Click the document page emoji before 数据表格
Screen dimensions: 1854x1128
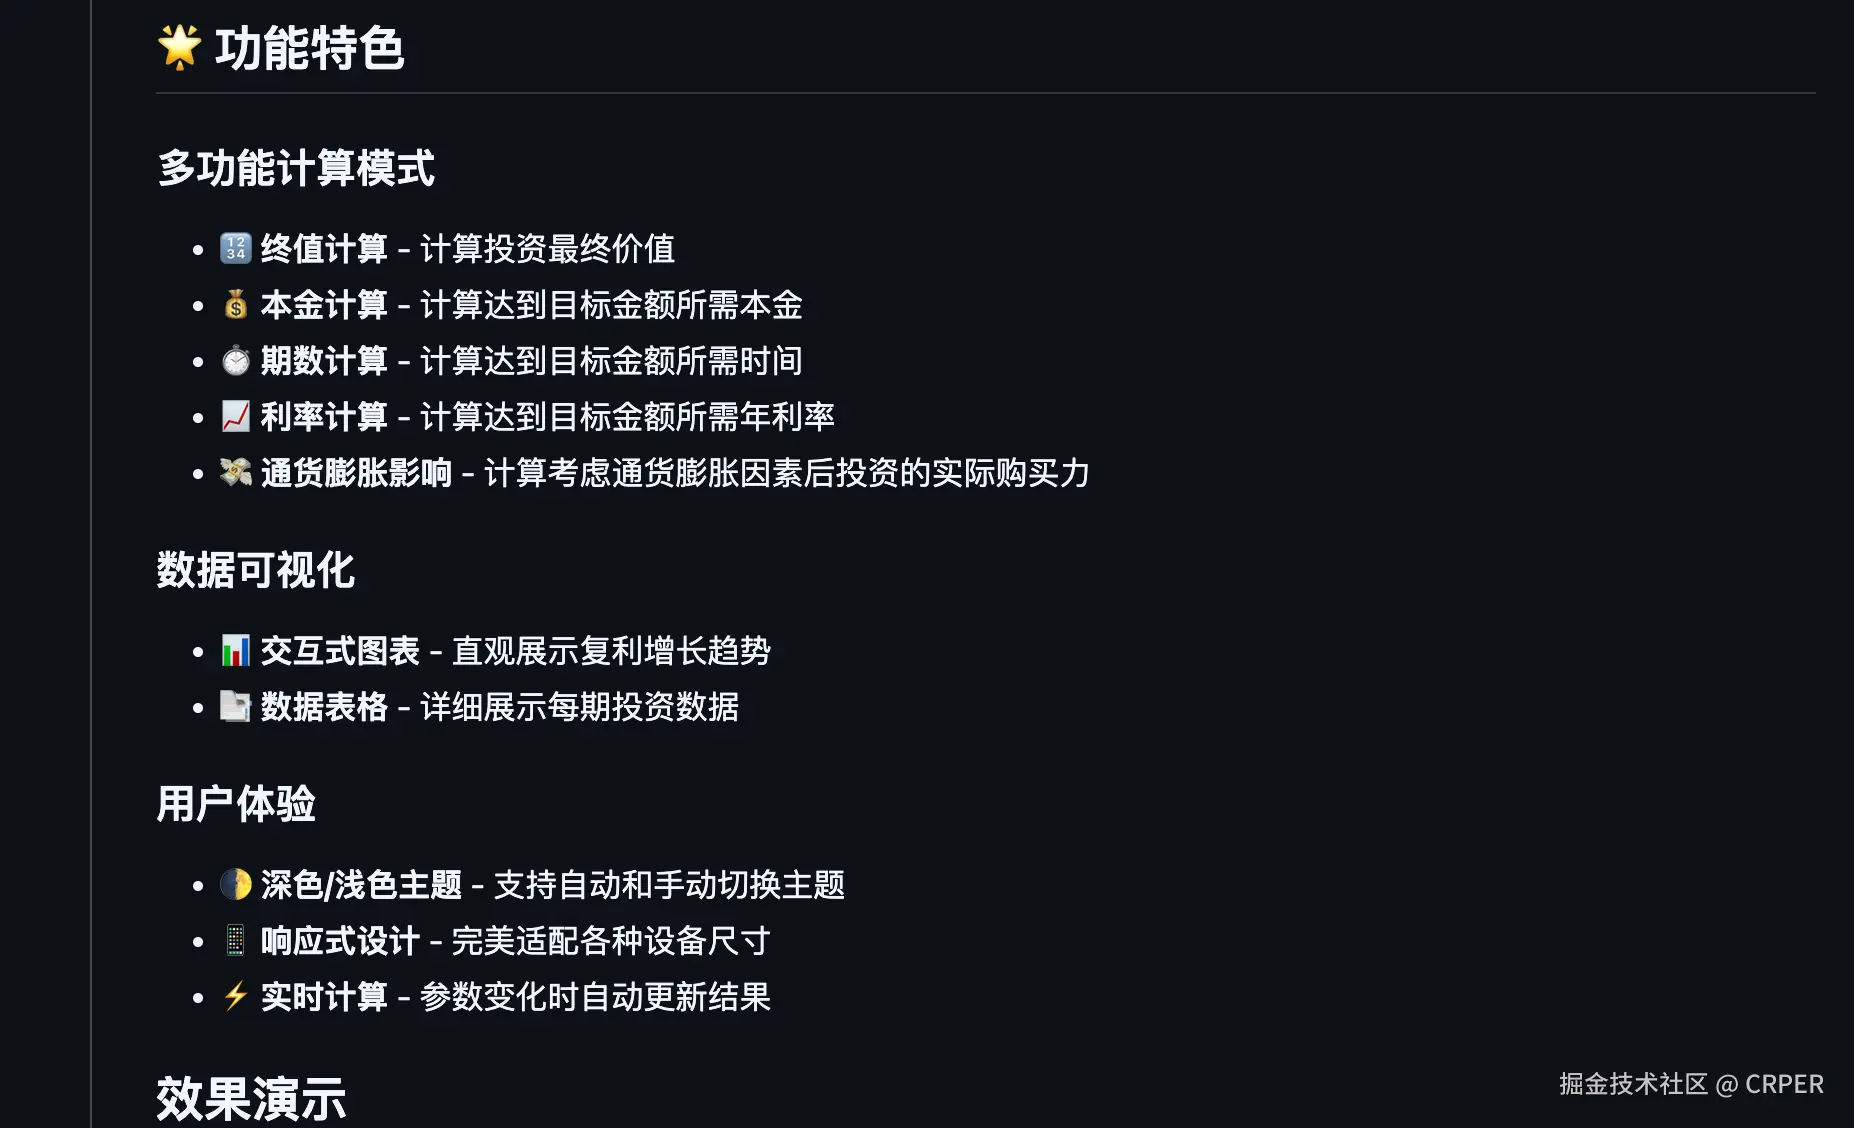click(x=236, y=707)
